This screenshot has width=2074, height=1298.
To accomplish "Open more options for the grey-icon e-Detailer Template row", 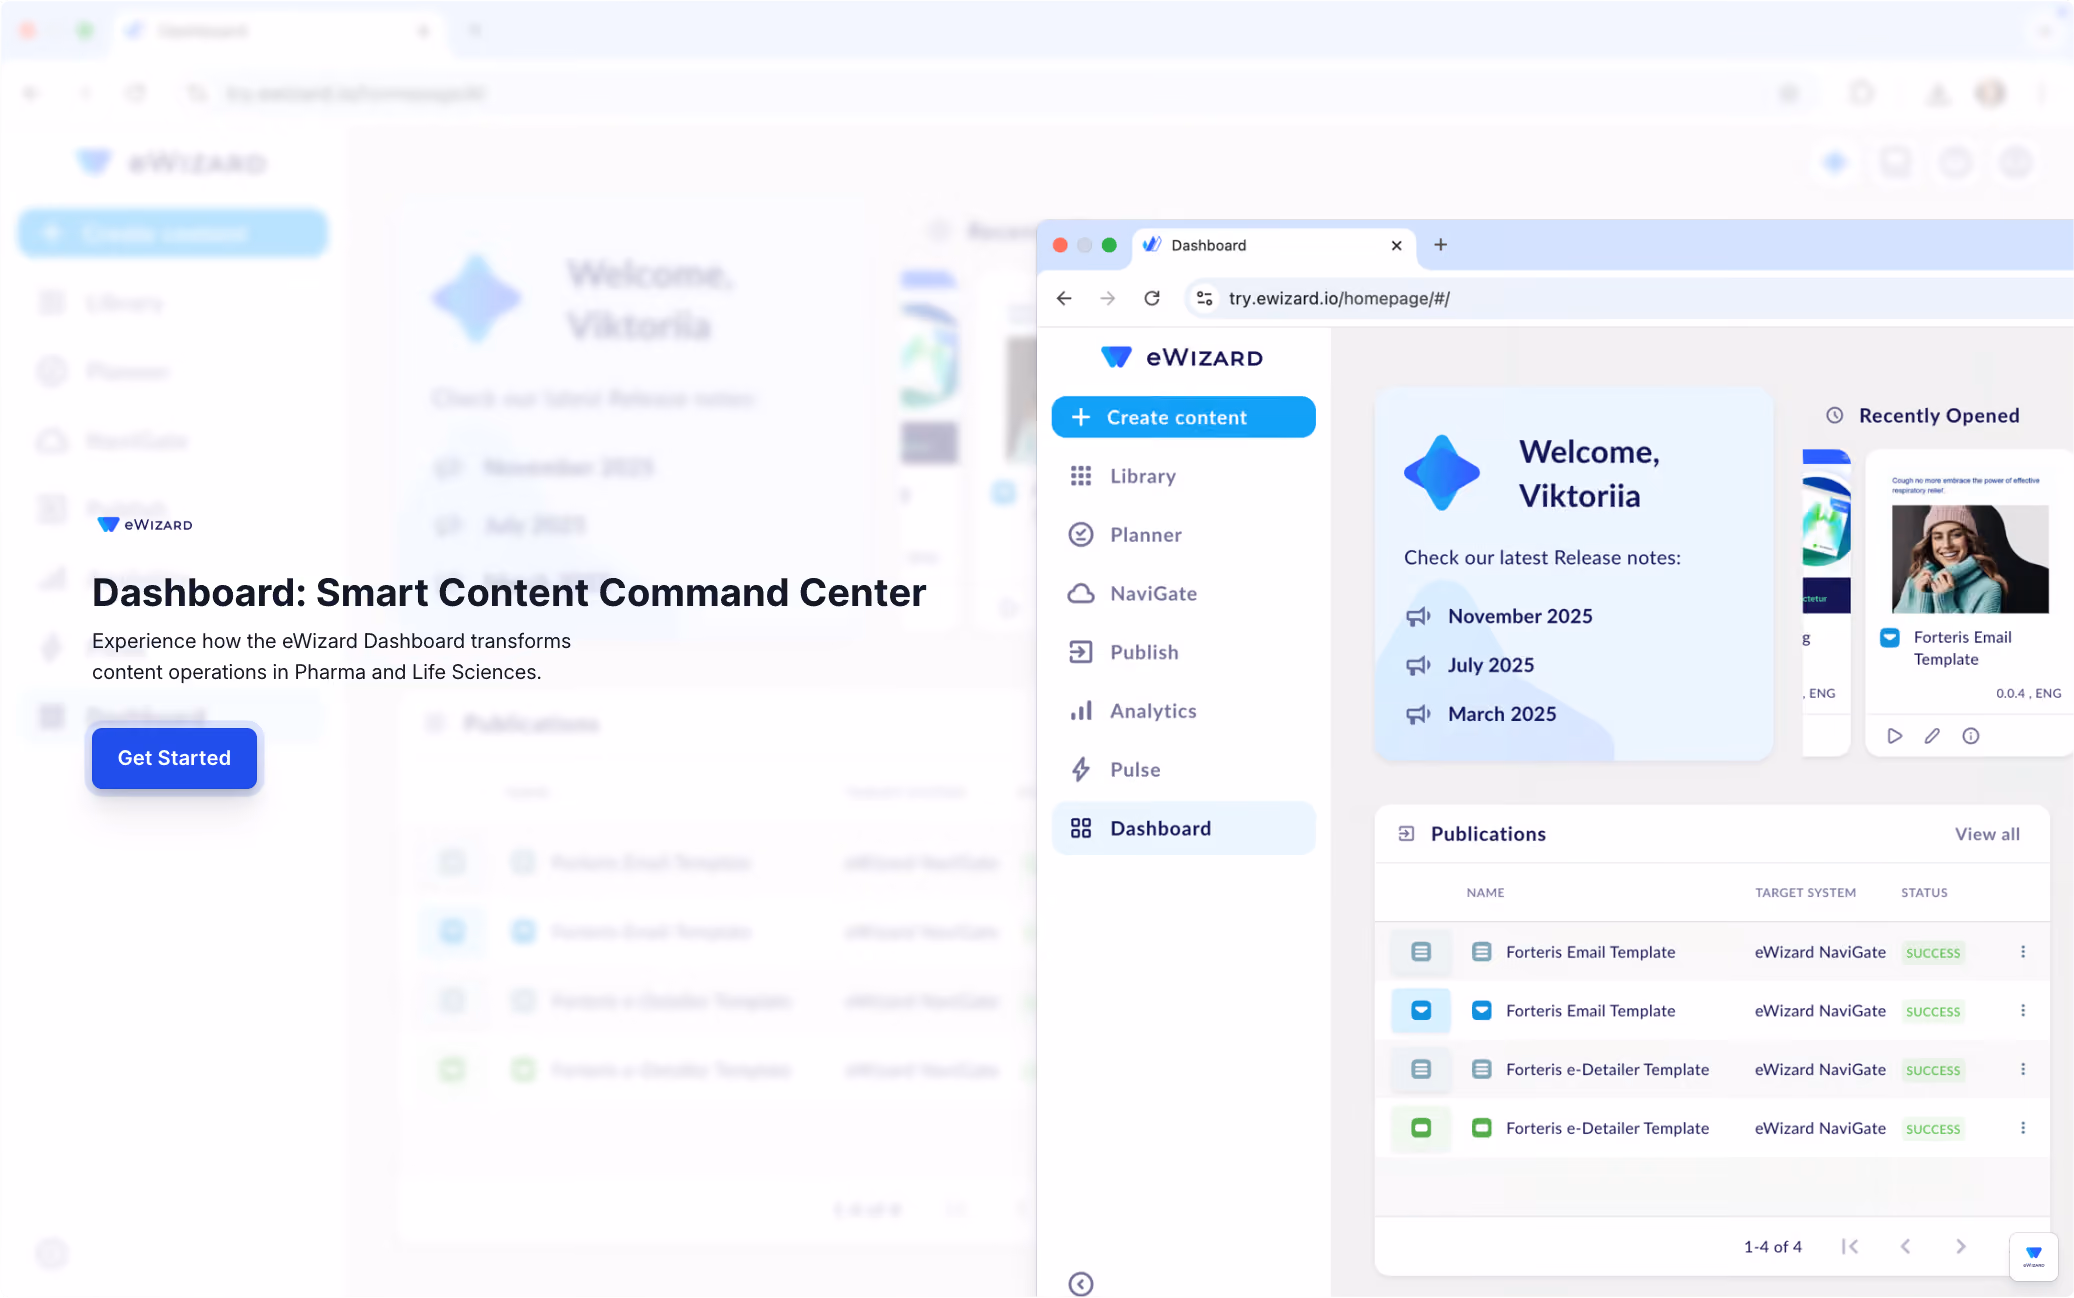I will tap(2023, 1069).
